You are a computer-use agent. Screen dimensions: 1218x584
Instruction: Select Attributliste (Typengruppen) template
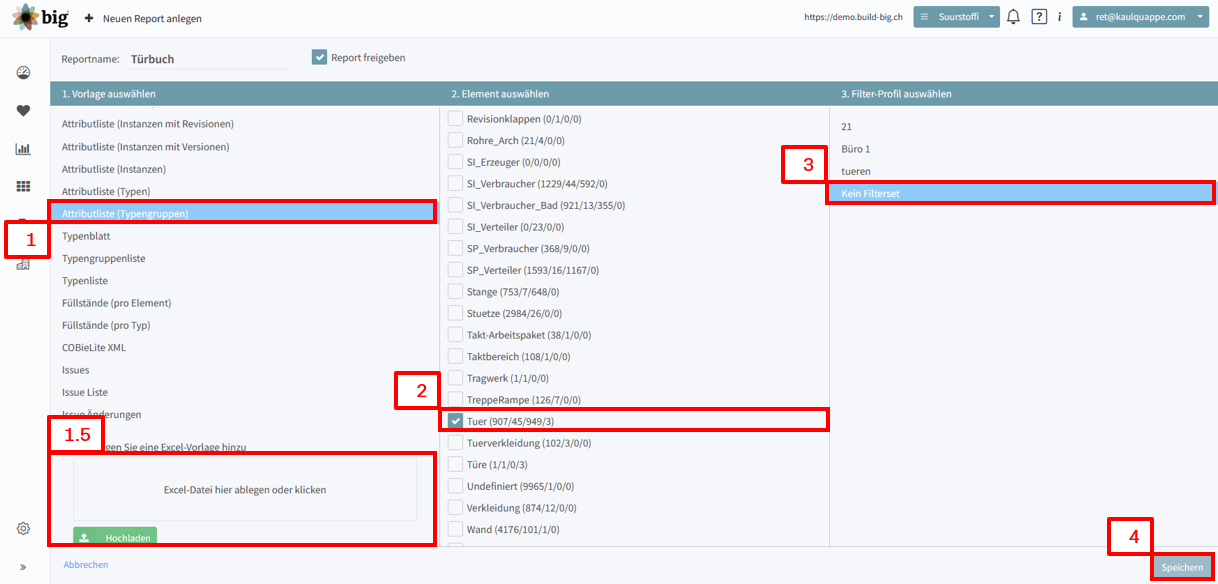244,213
